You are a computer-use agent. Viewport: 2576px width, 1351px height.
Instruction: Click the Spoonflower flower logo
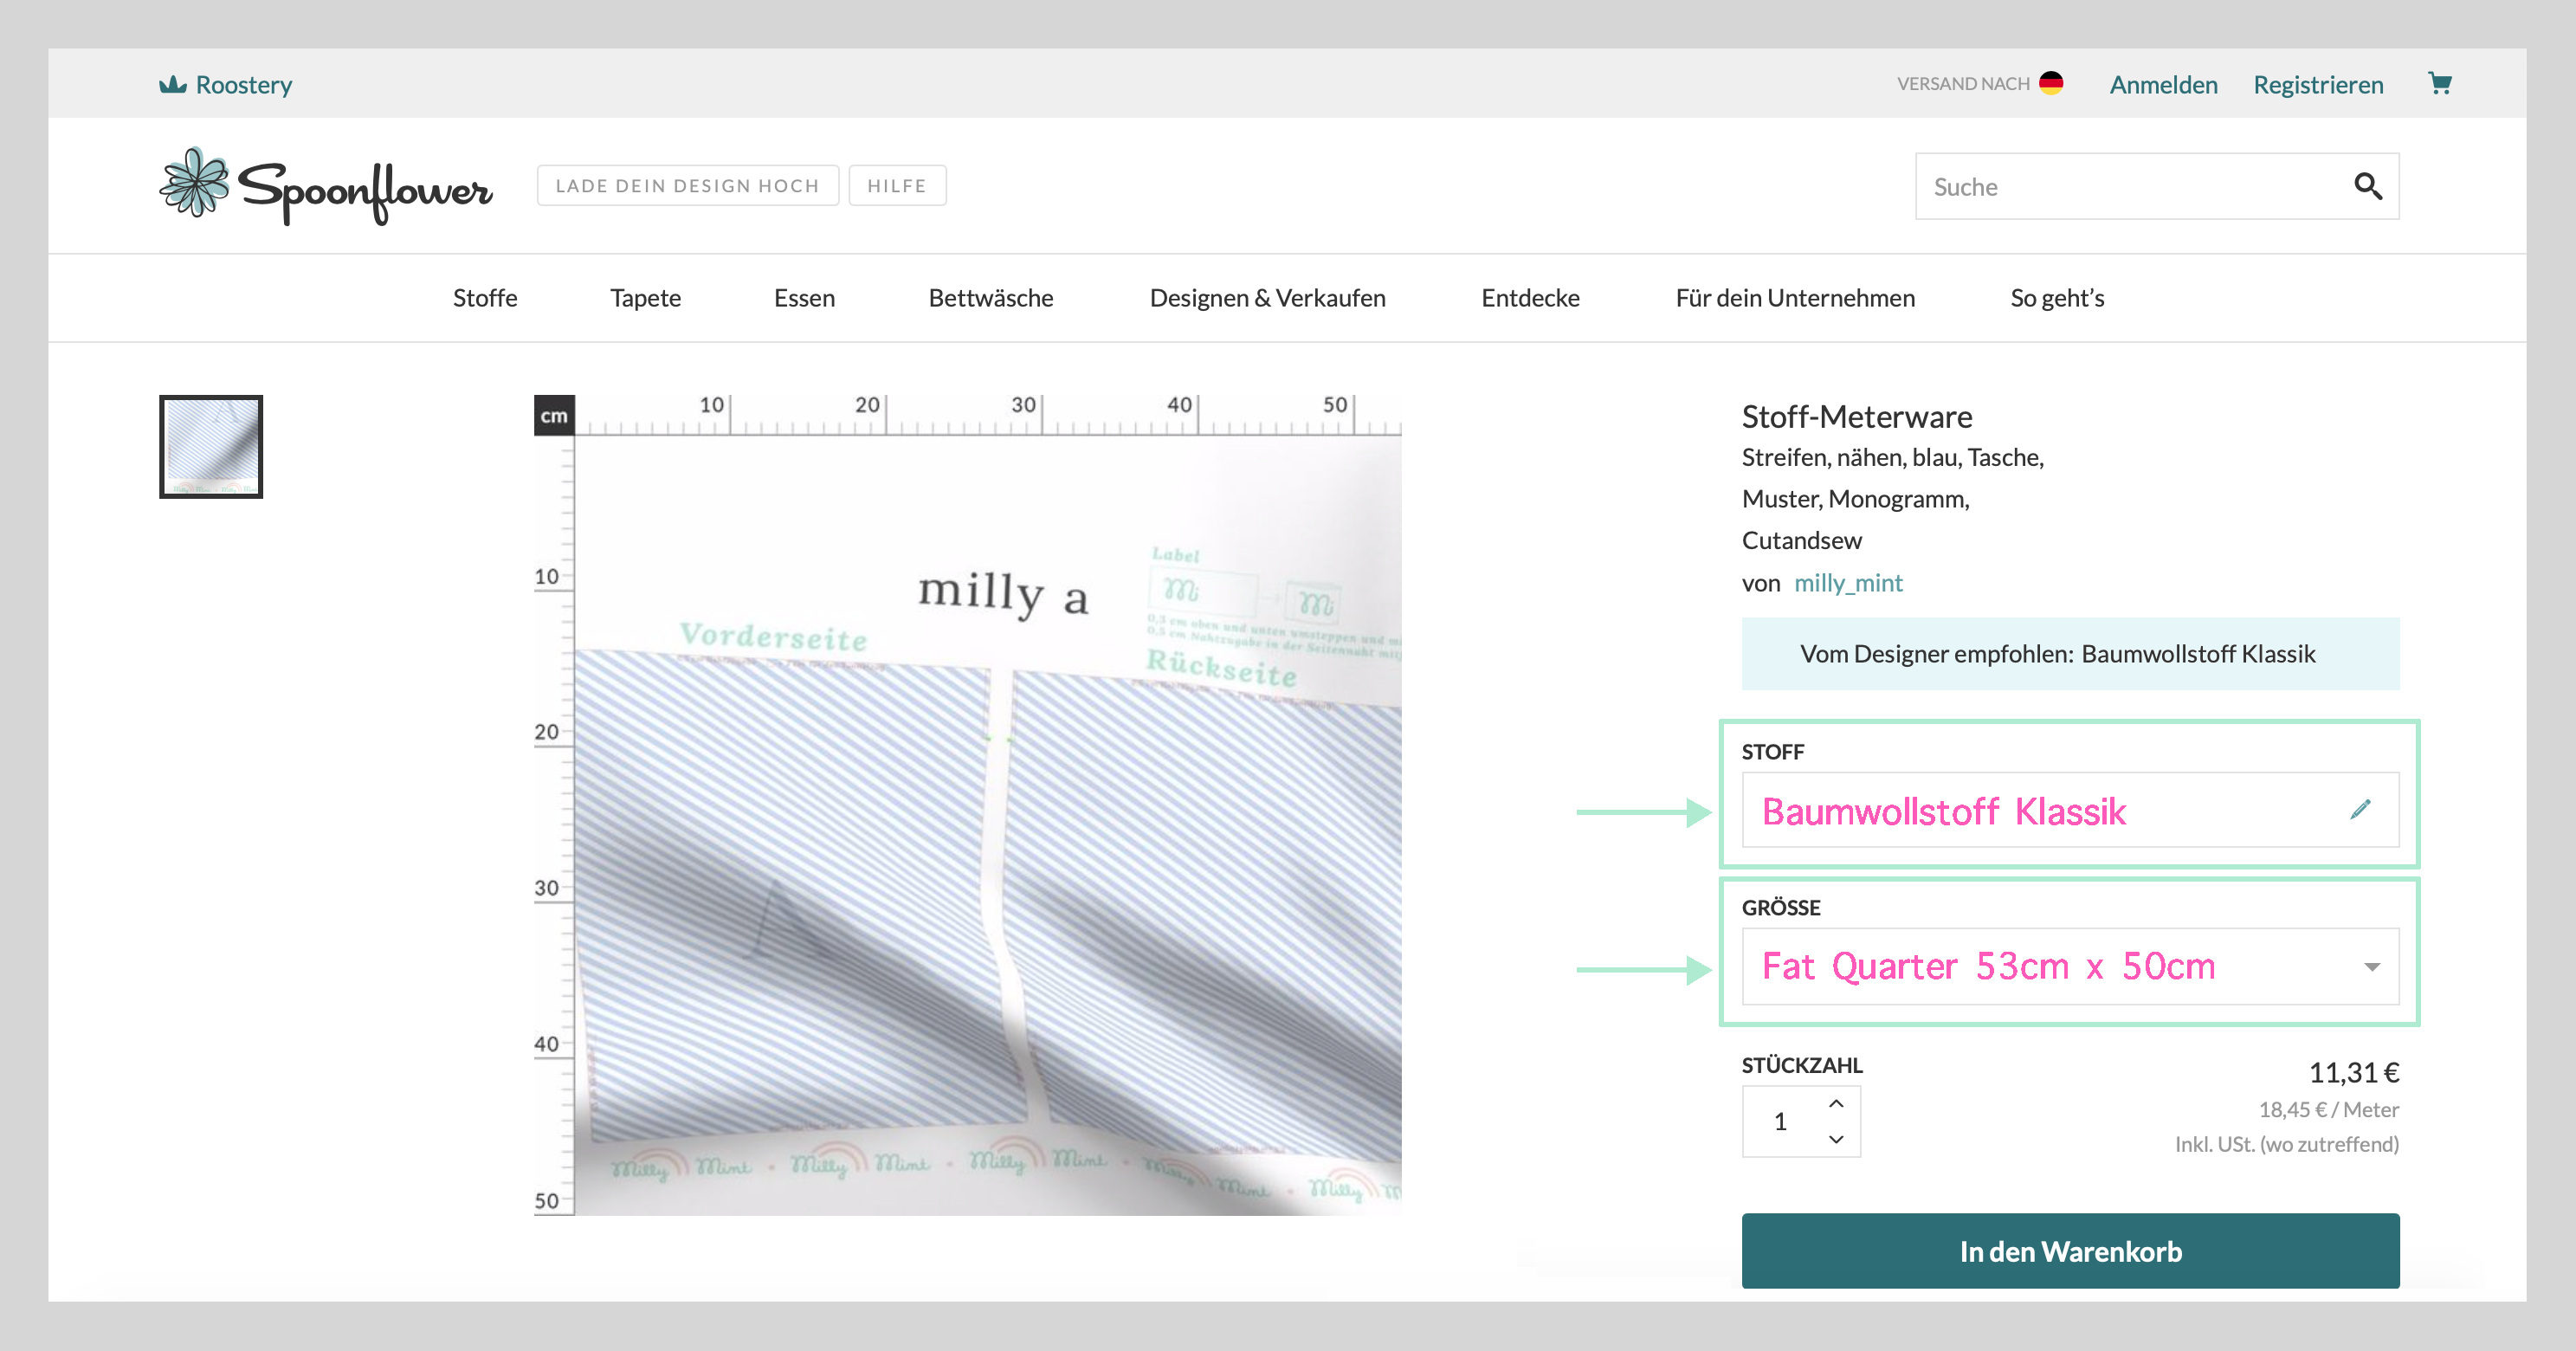pyautogui.click(x=195, y=184)
